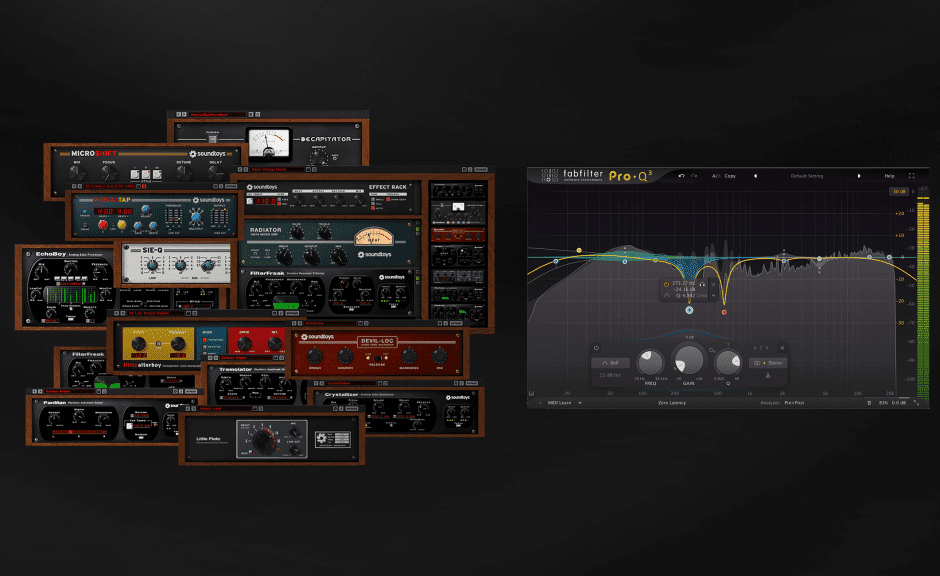Viewport: 940px width, 576px height.
Task: Toggle A/B state comparison
Action: click(716, 176)
